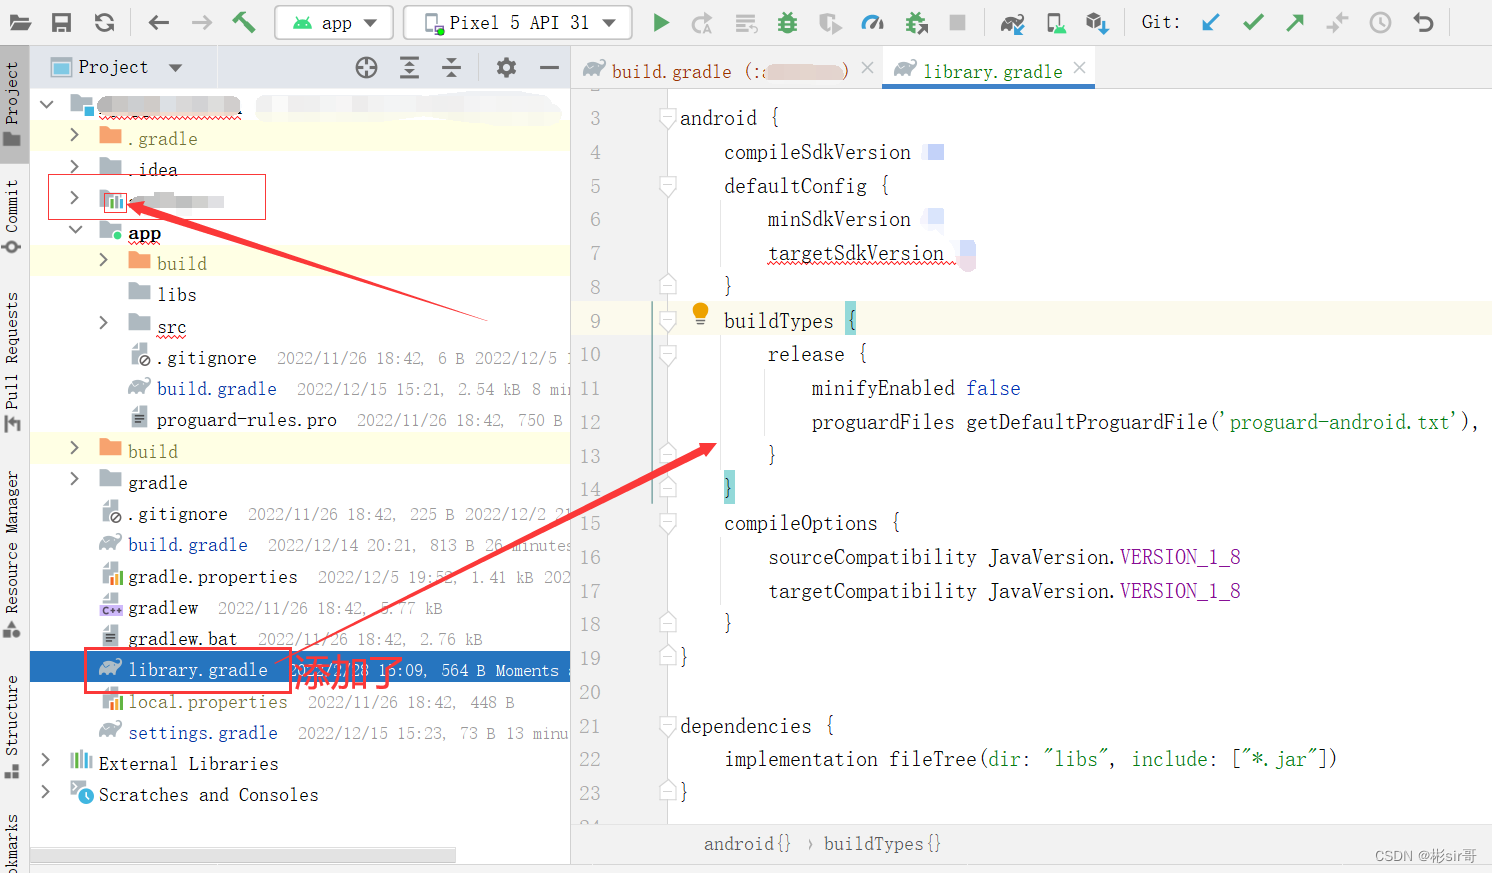Open Project panel options via gear icon
The height and width of the screenshot is (873, 1492).
tap(505, 68)
